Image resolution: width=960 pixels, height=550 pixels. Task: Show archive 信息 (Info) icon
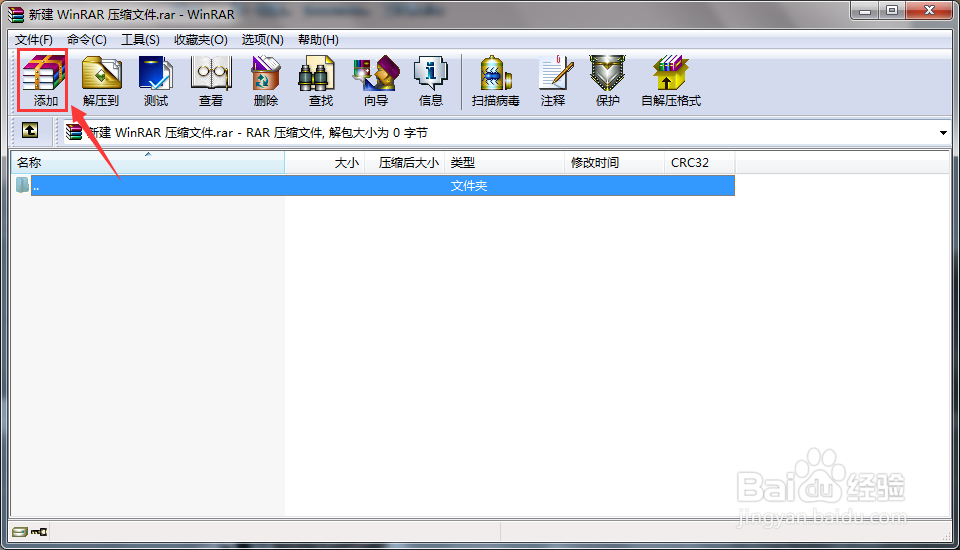(431, 80)
